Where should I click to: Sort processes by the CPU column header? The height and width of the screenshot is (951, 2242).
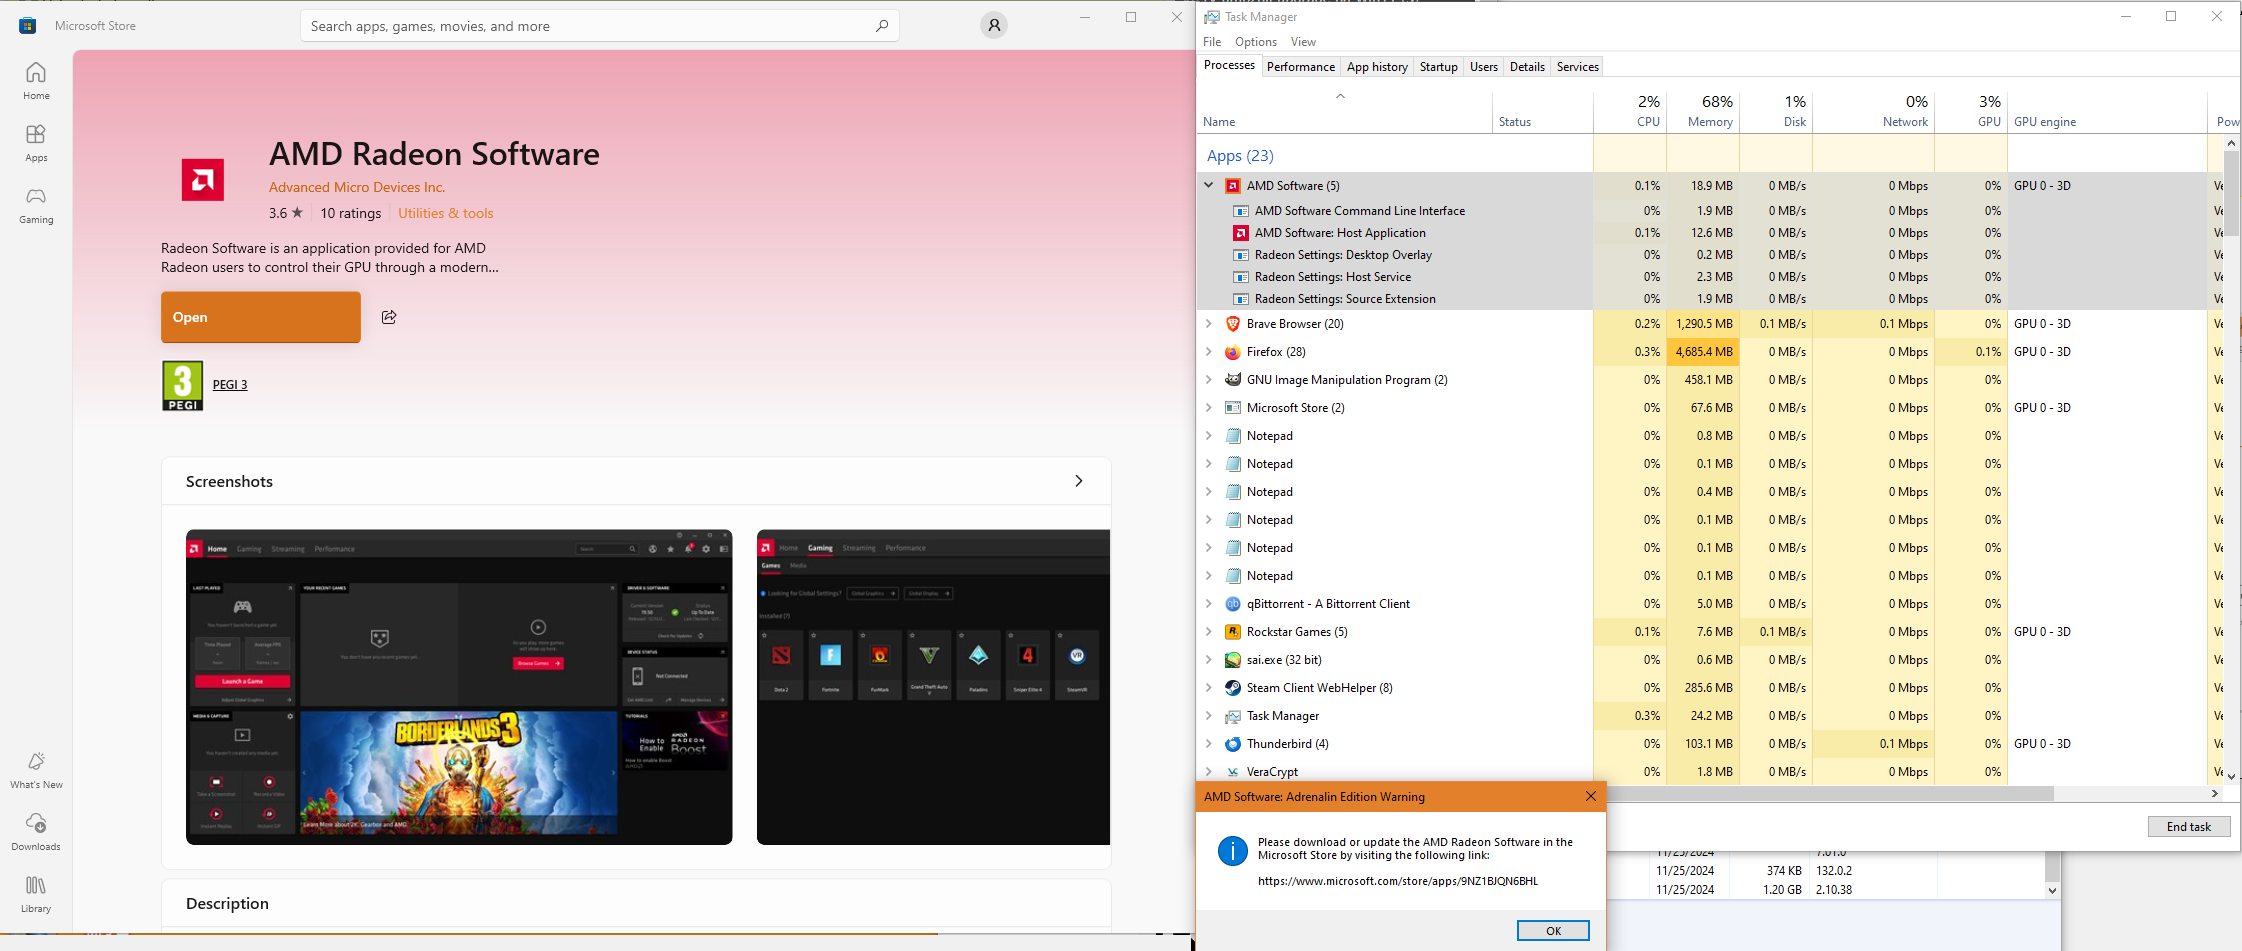(x=1630, y=111)
